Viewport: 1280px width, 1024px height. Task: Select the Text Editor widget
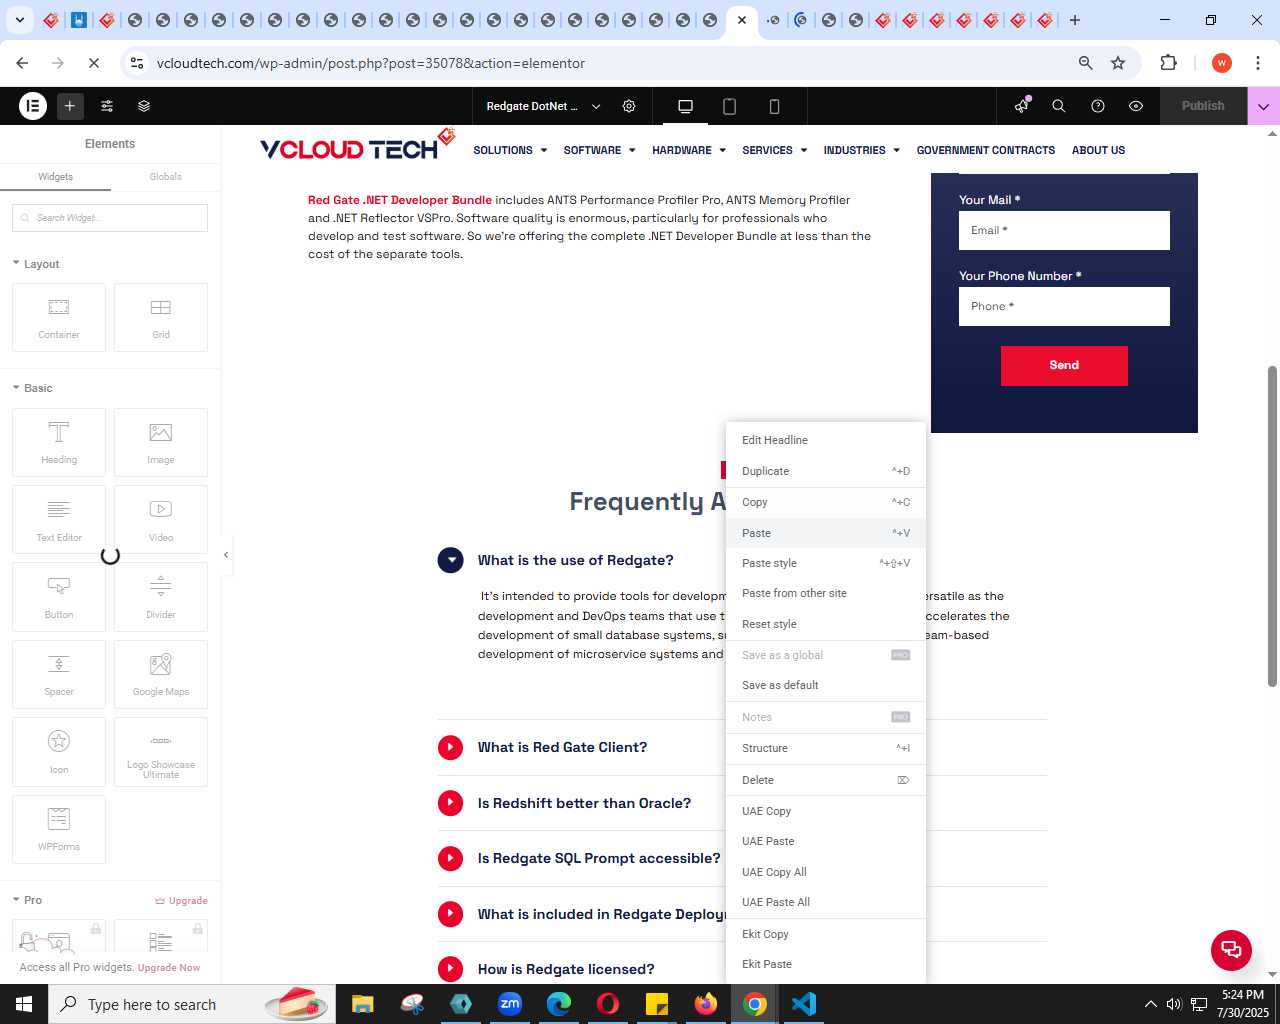(59, 520)
